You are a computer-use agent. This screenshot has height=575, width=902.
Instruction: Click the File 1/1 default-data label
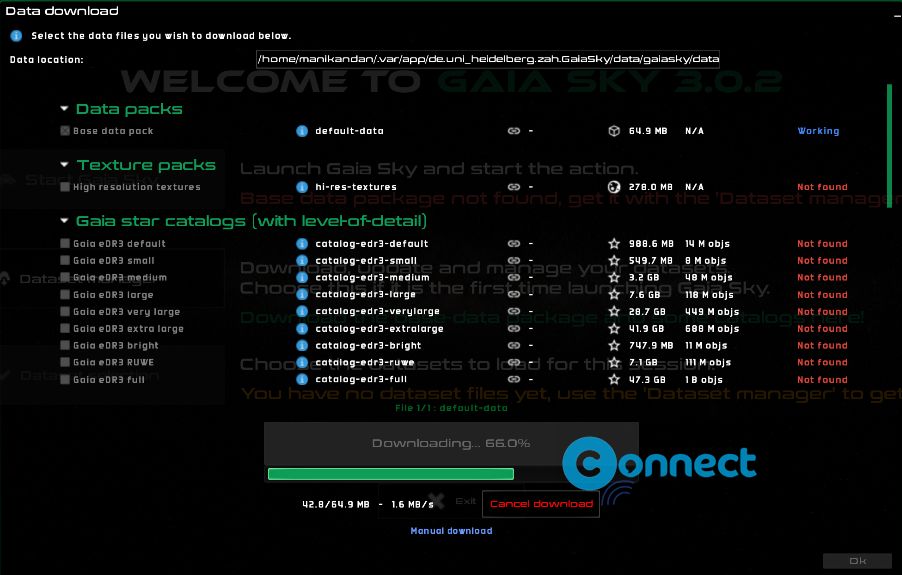[x=451, y=408]
